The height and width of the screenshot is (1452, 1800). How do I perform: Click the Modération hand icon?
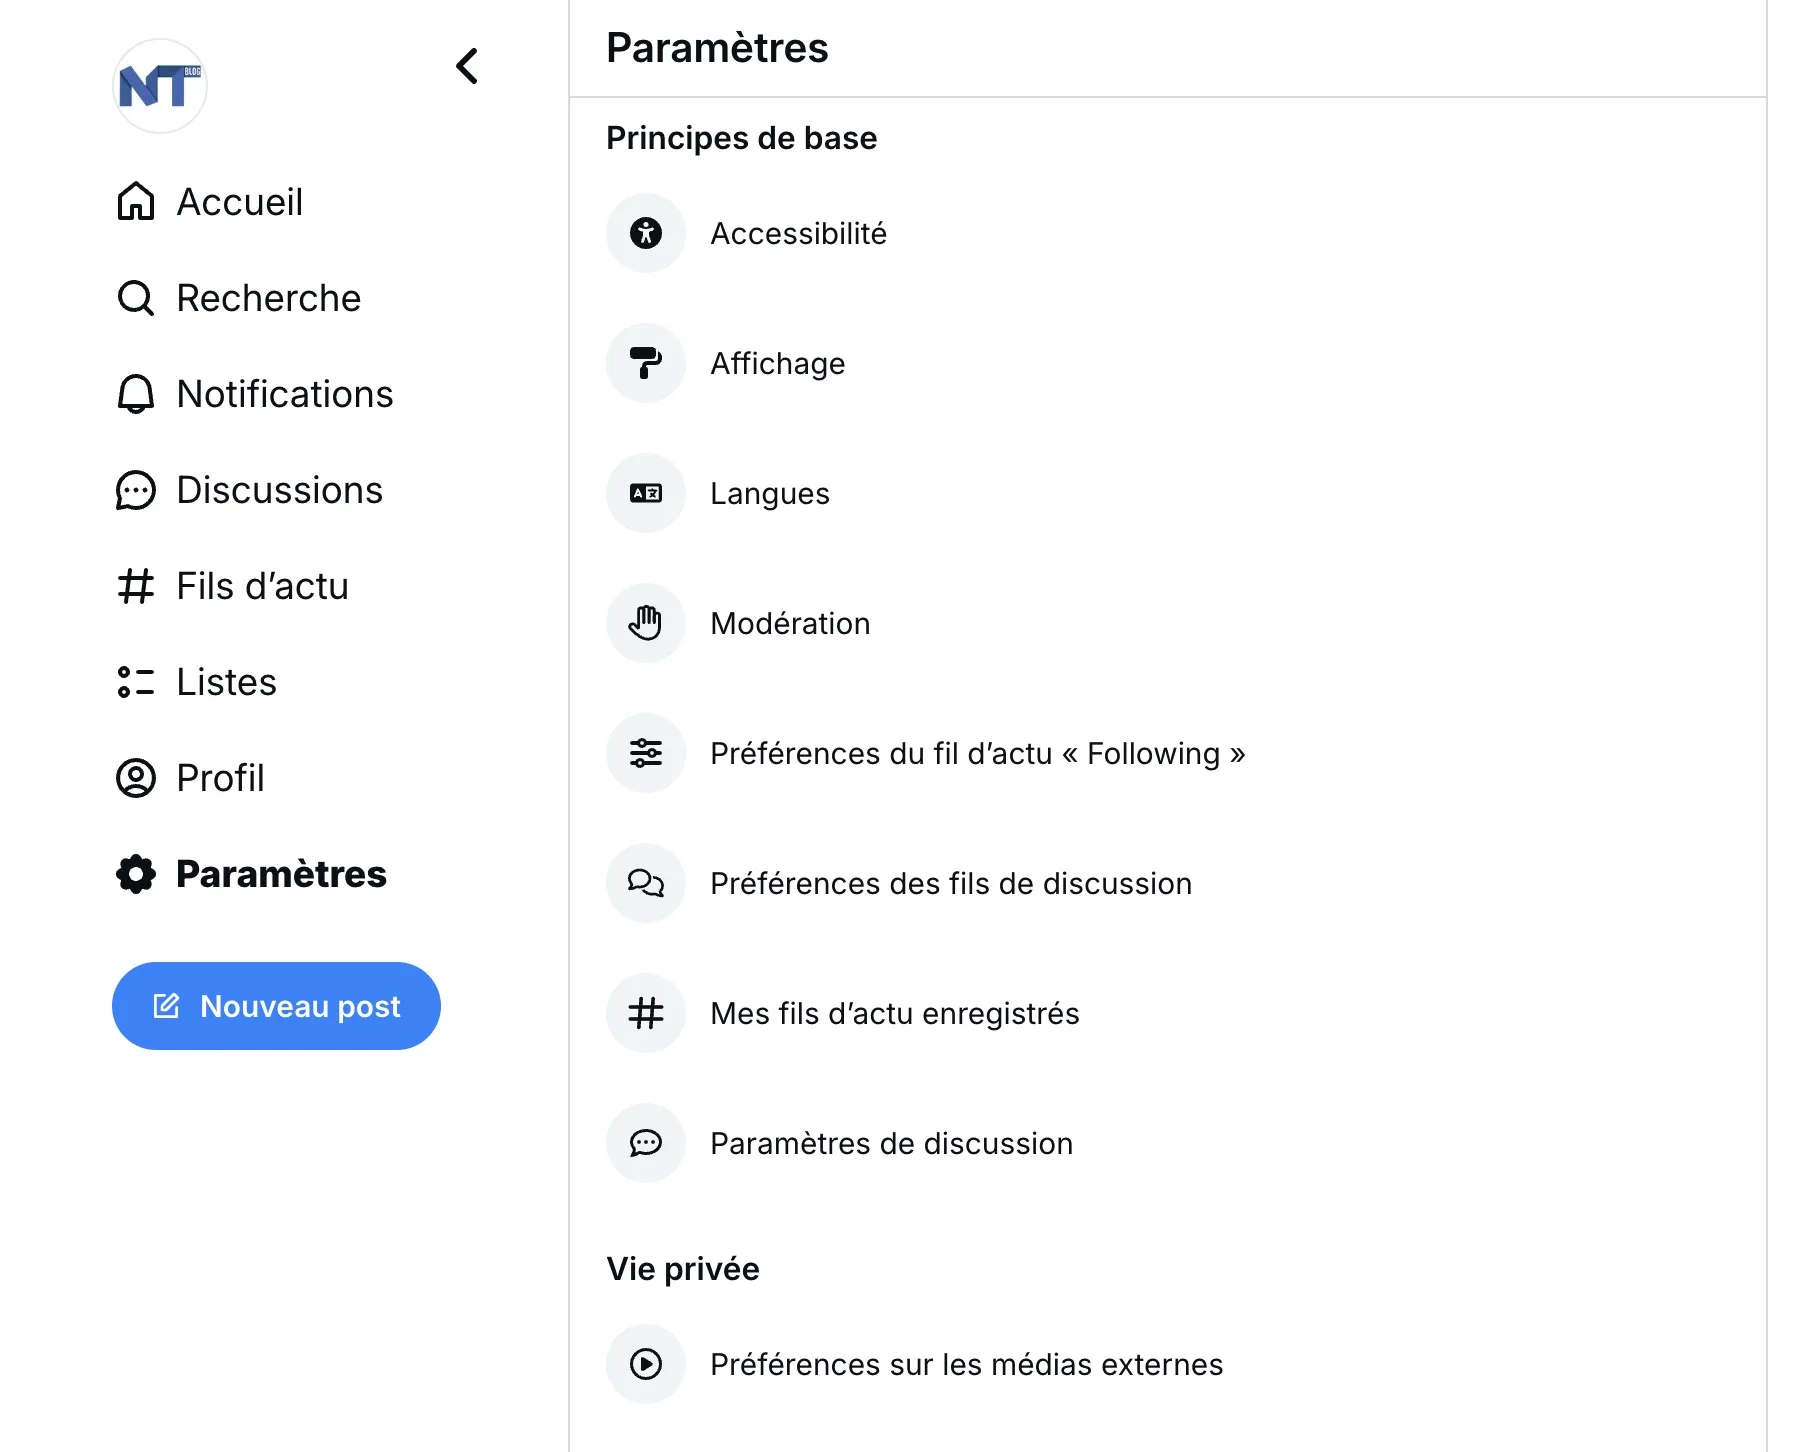point(646,623)
